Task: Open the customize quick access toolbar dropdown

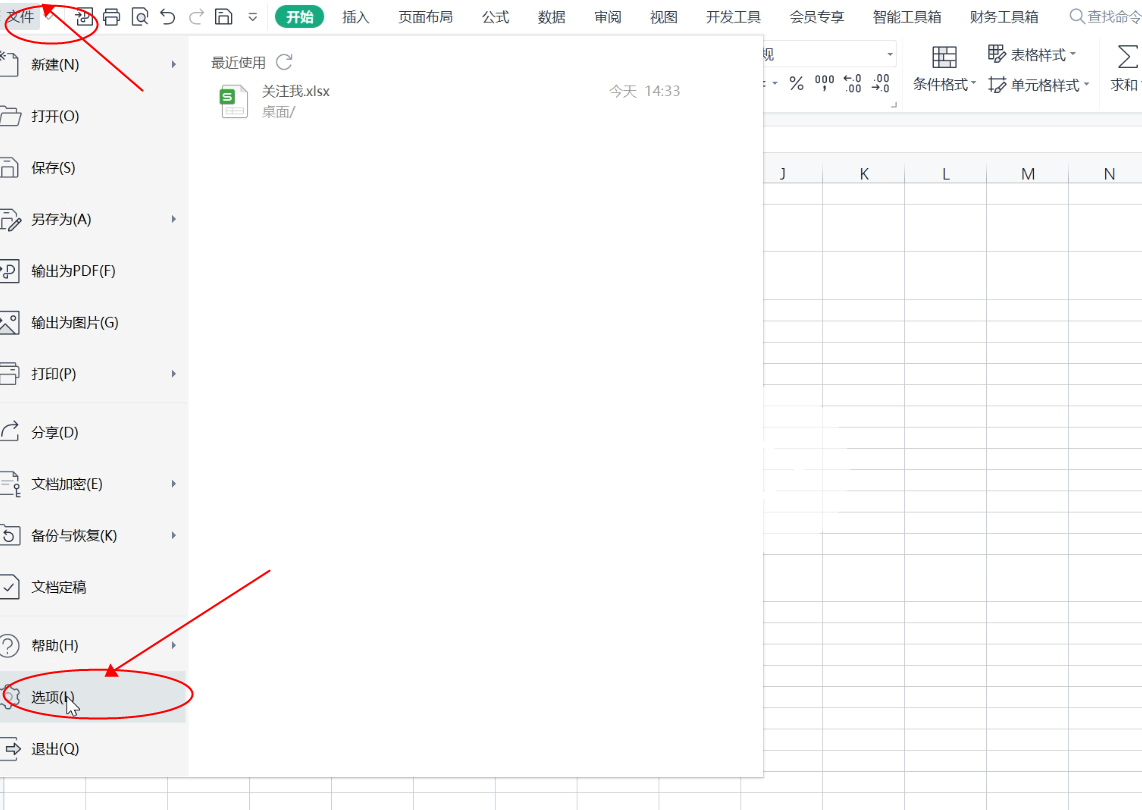Action: coord(253,17)
